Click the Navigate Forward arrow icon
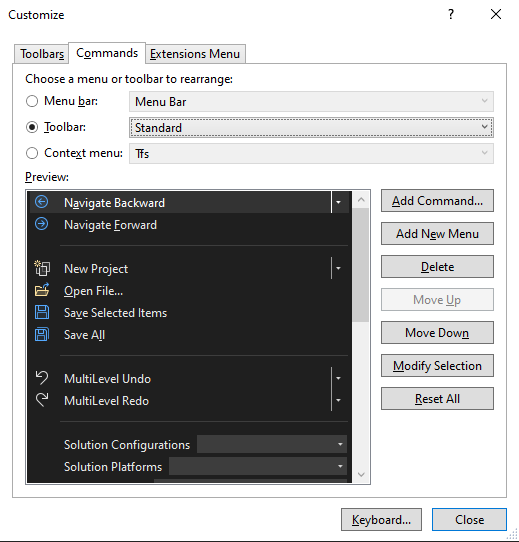Image resolution: width=519 pixels, height=542 pixels. pyautogui.click(x=41, y=224)
